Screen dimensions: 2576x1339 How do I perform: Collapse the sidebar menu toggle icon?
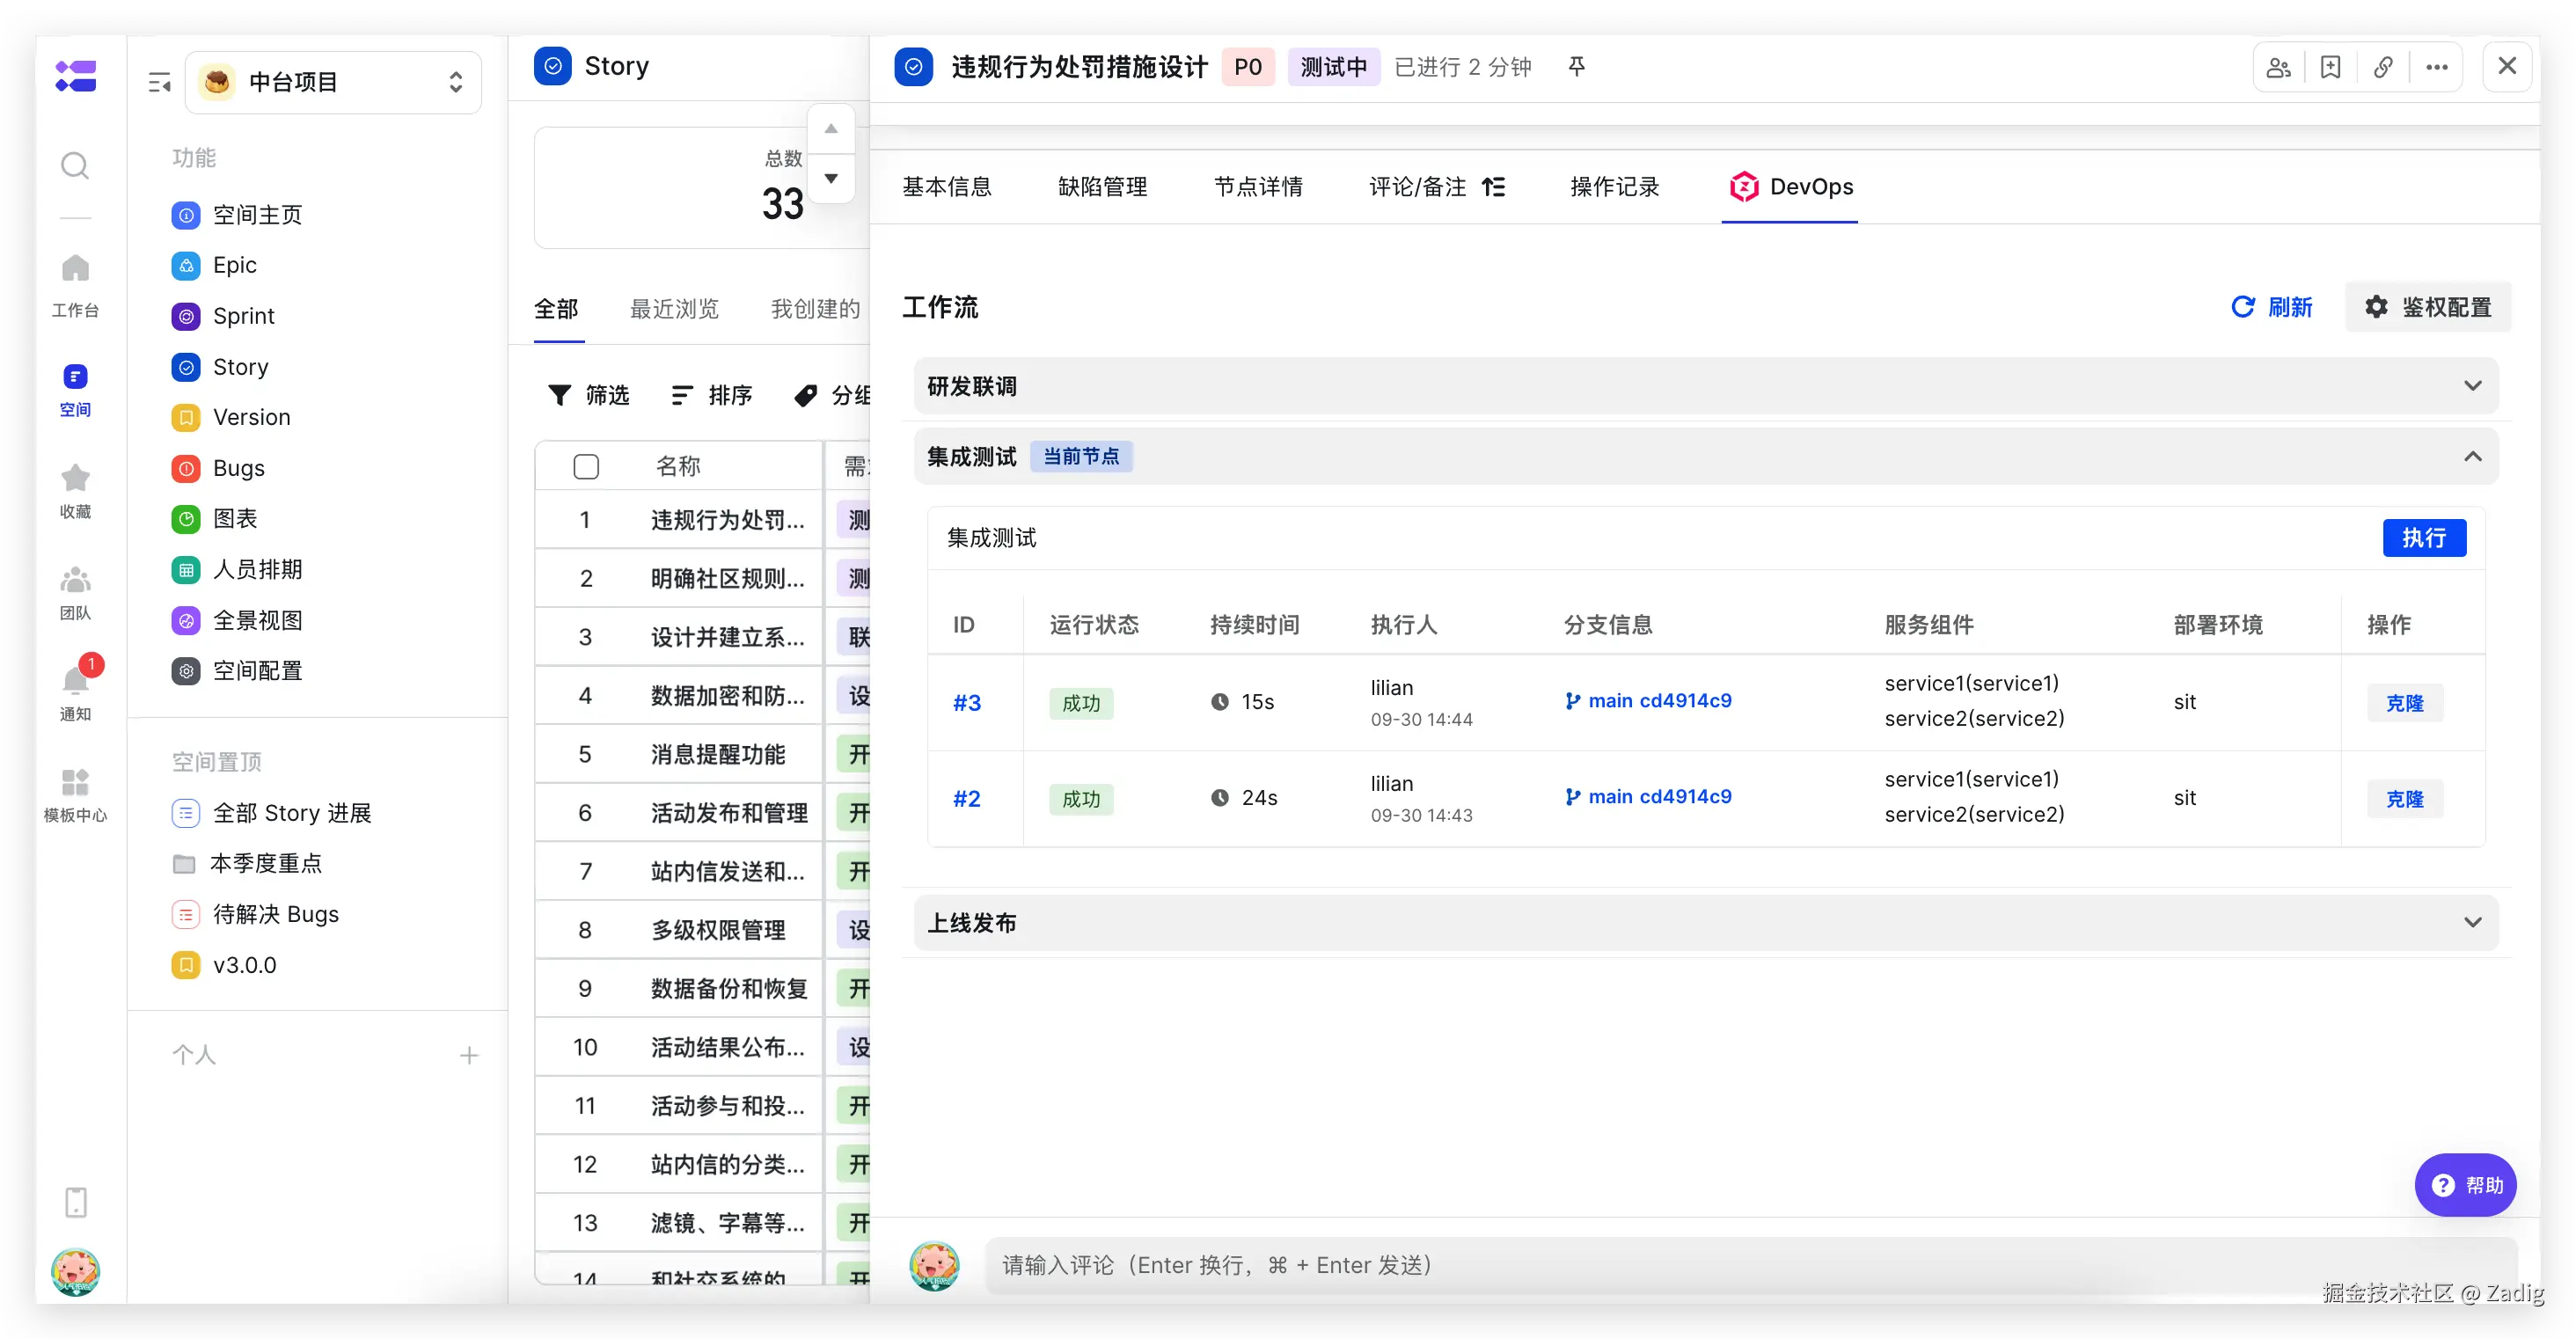click(160, 82)
